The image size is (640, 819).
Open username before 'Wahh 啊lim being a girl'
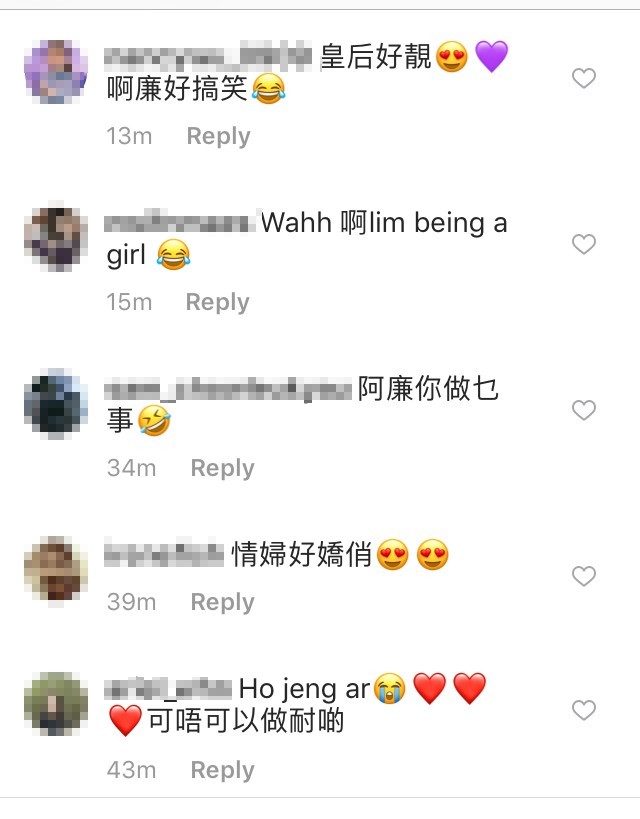click(179, 222)
